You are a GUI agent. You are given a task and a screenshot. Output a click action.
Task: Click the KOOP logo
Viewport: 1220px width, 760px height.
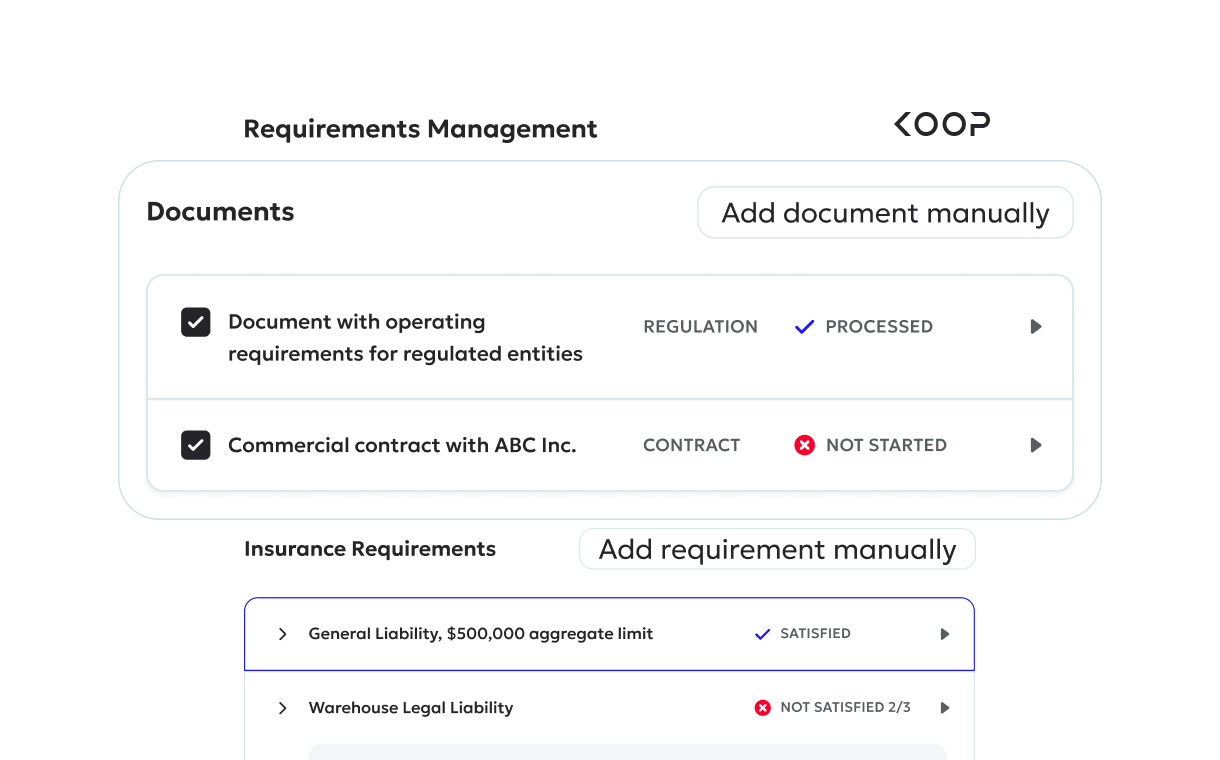click(x=941, y=123)
